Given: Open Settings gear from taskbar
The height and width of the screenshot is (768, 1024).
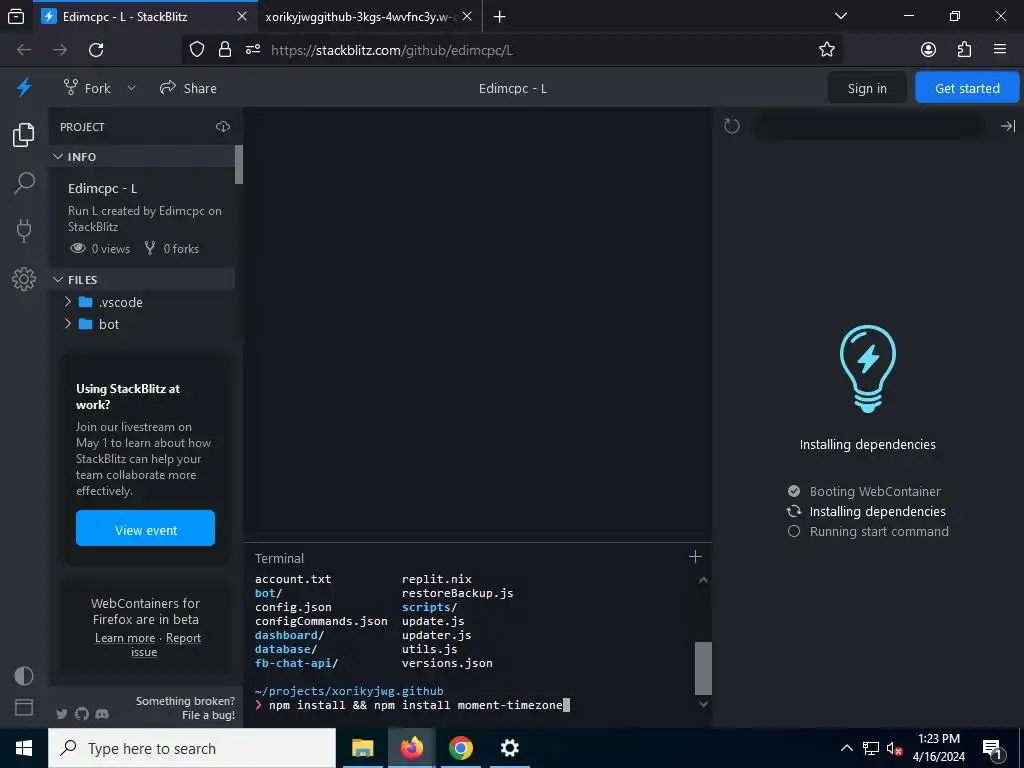Looking at the screenshot, I should coord(509,748).
